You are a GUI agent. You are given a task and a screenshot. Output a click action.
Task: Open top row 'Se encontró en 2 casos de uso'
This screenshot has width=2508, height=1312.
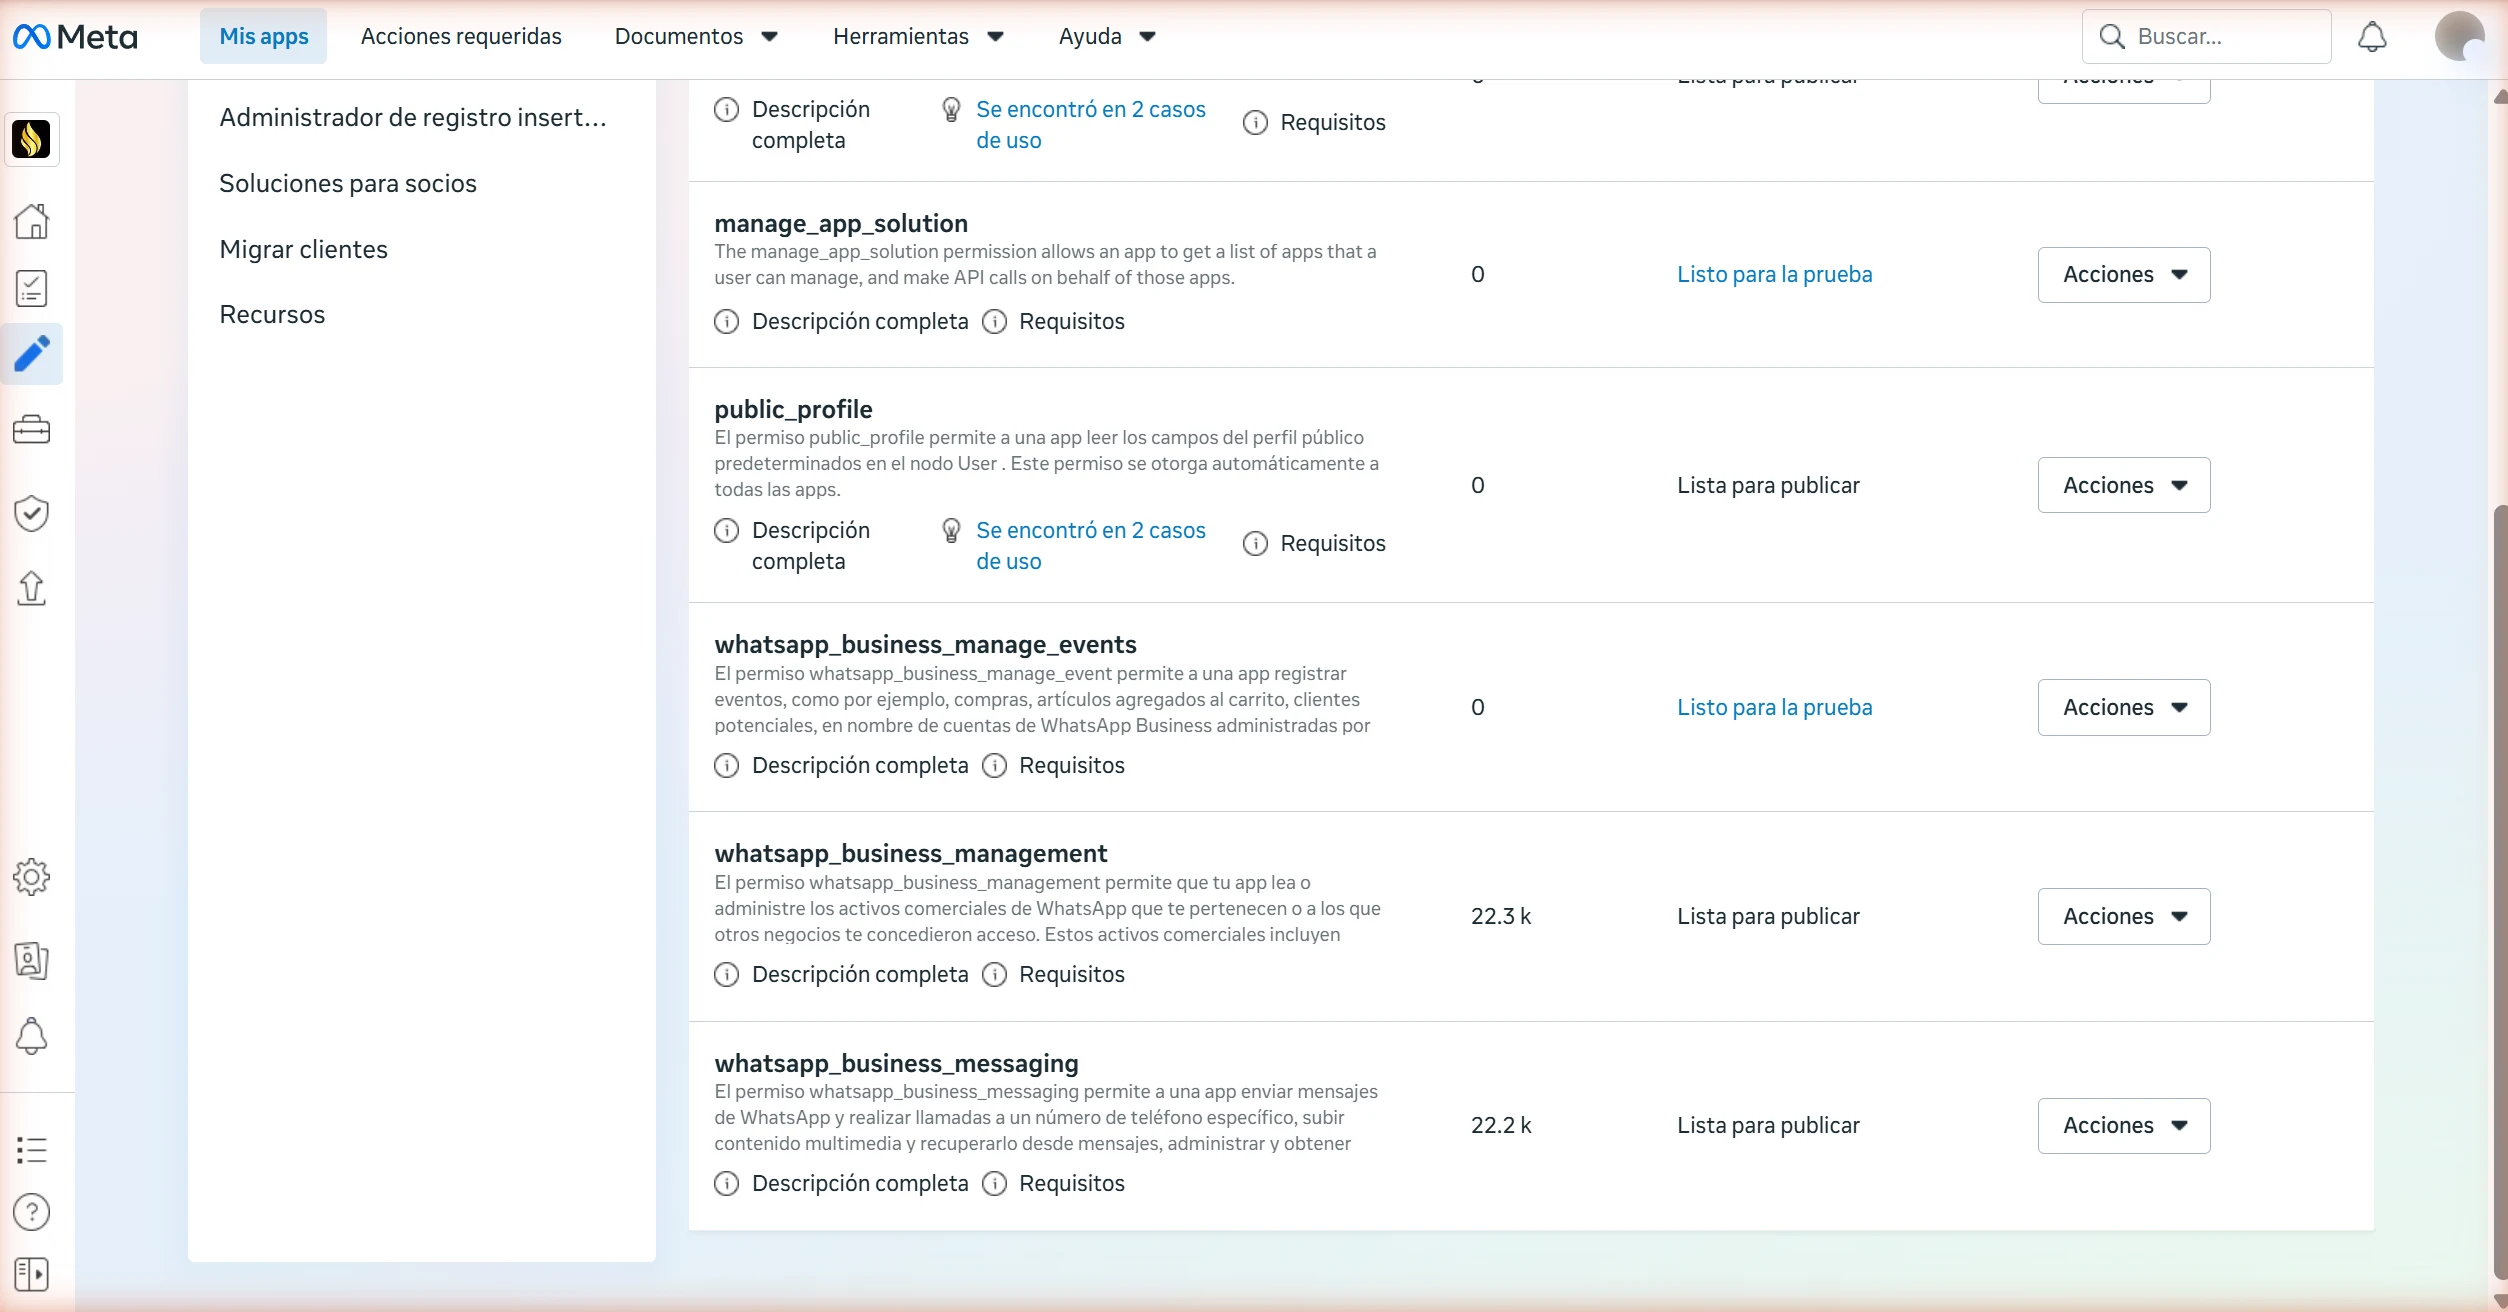[1091, 125]
